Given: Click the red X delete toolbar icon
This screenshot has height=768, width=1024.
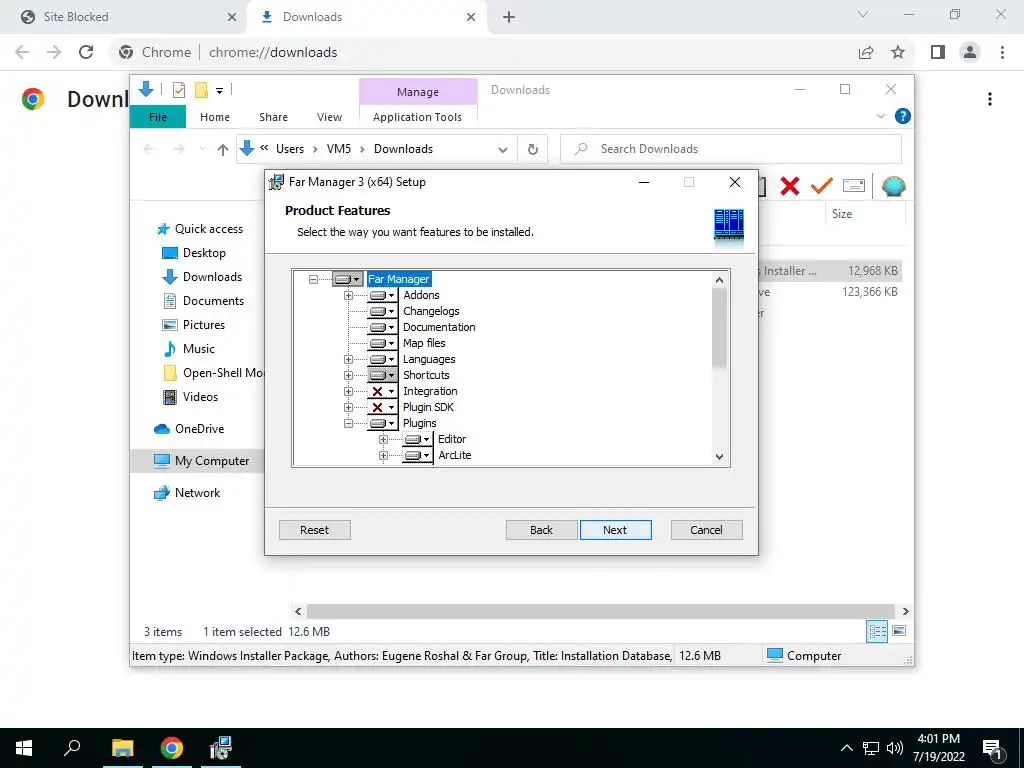Looking at the screenshot, I should click(790, 186).
